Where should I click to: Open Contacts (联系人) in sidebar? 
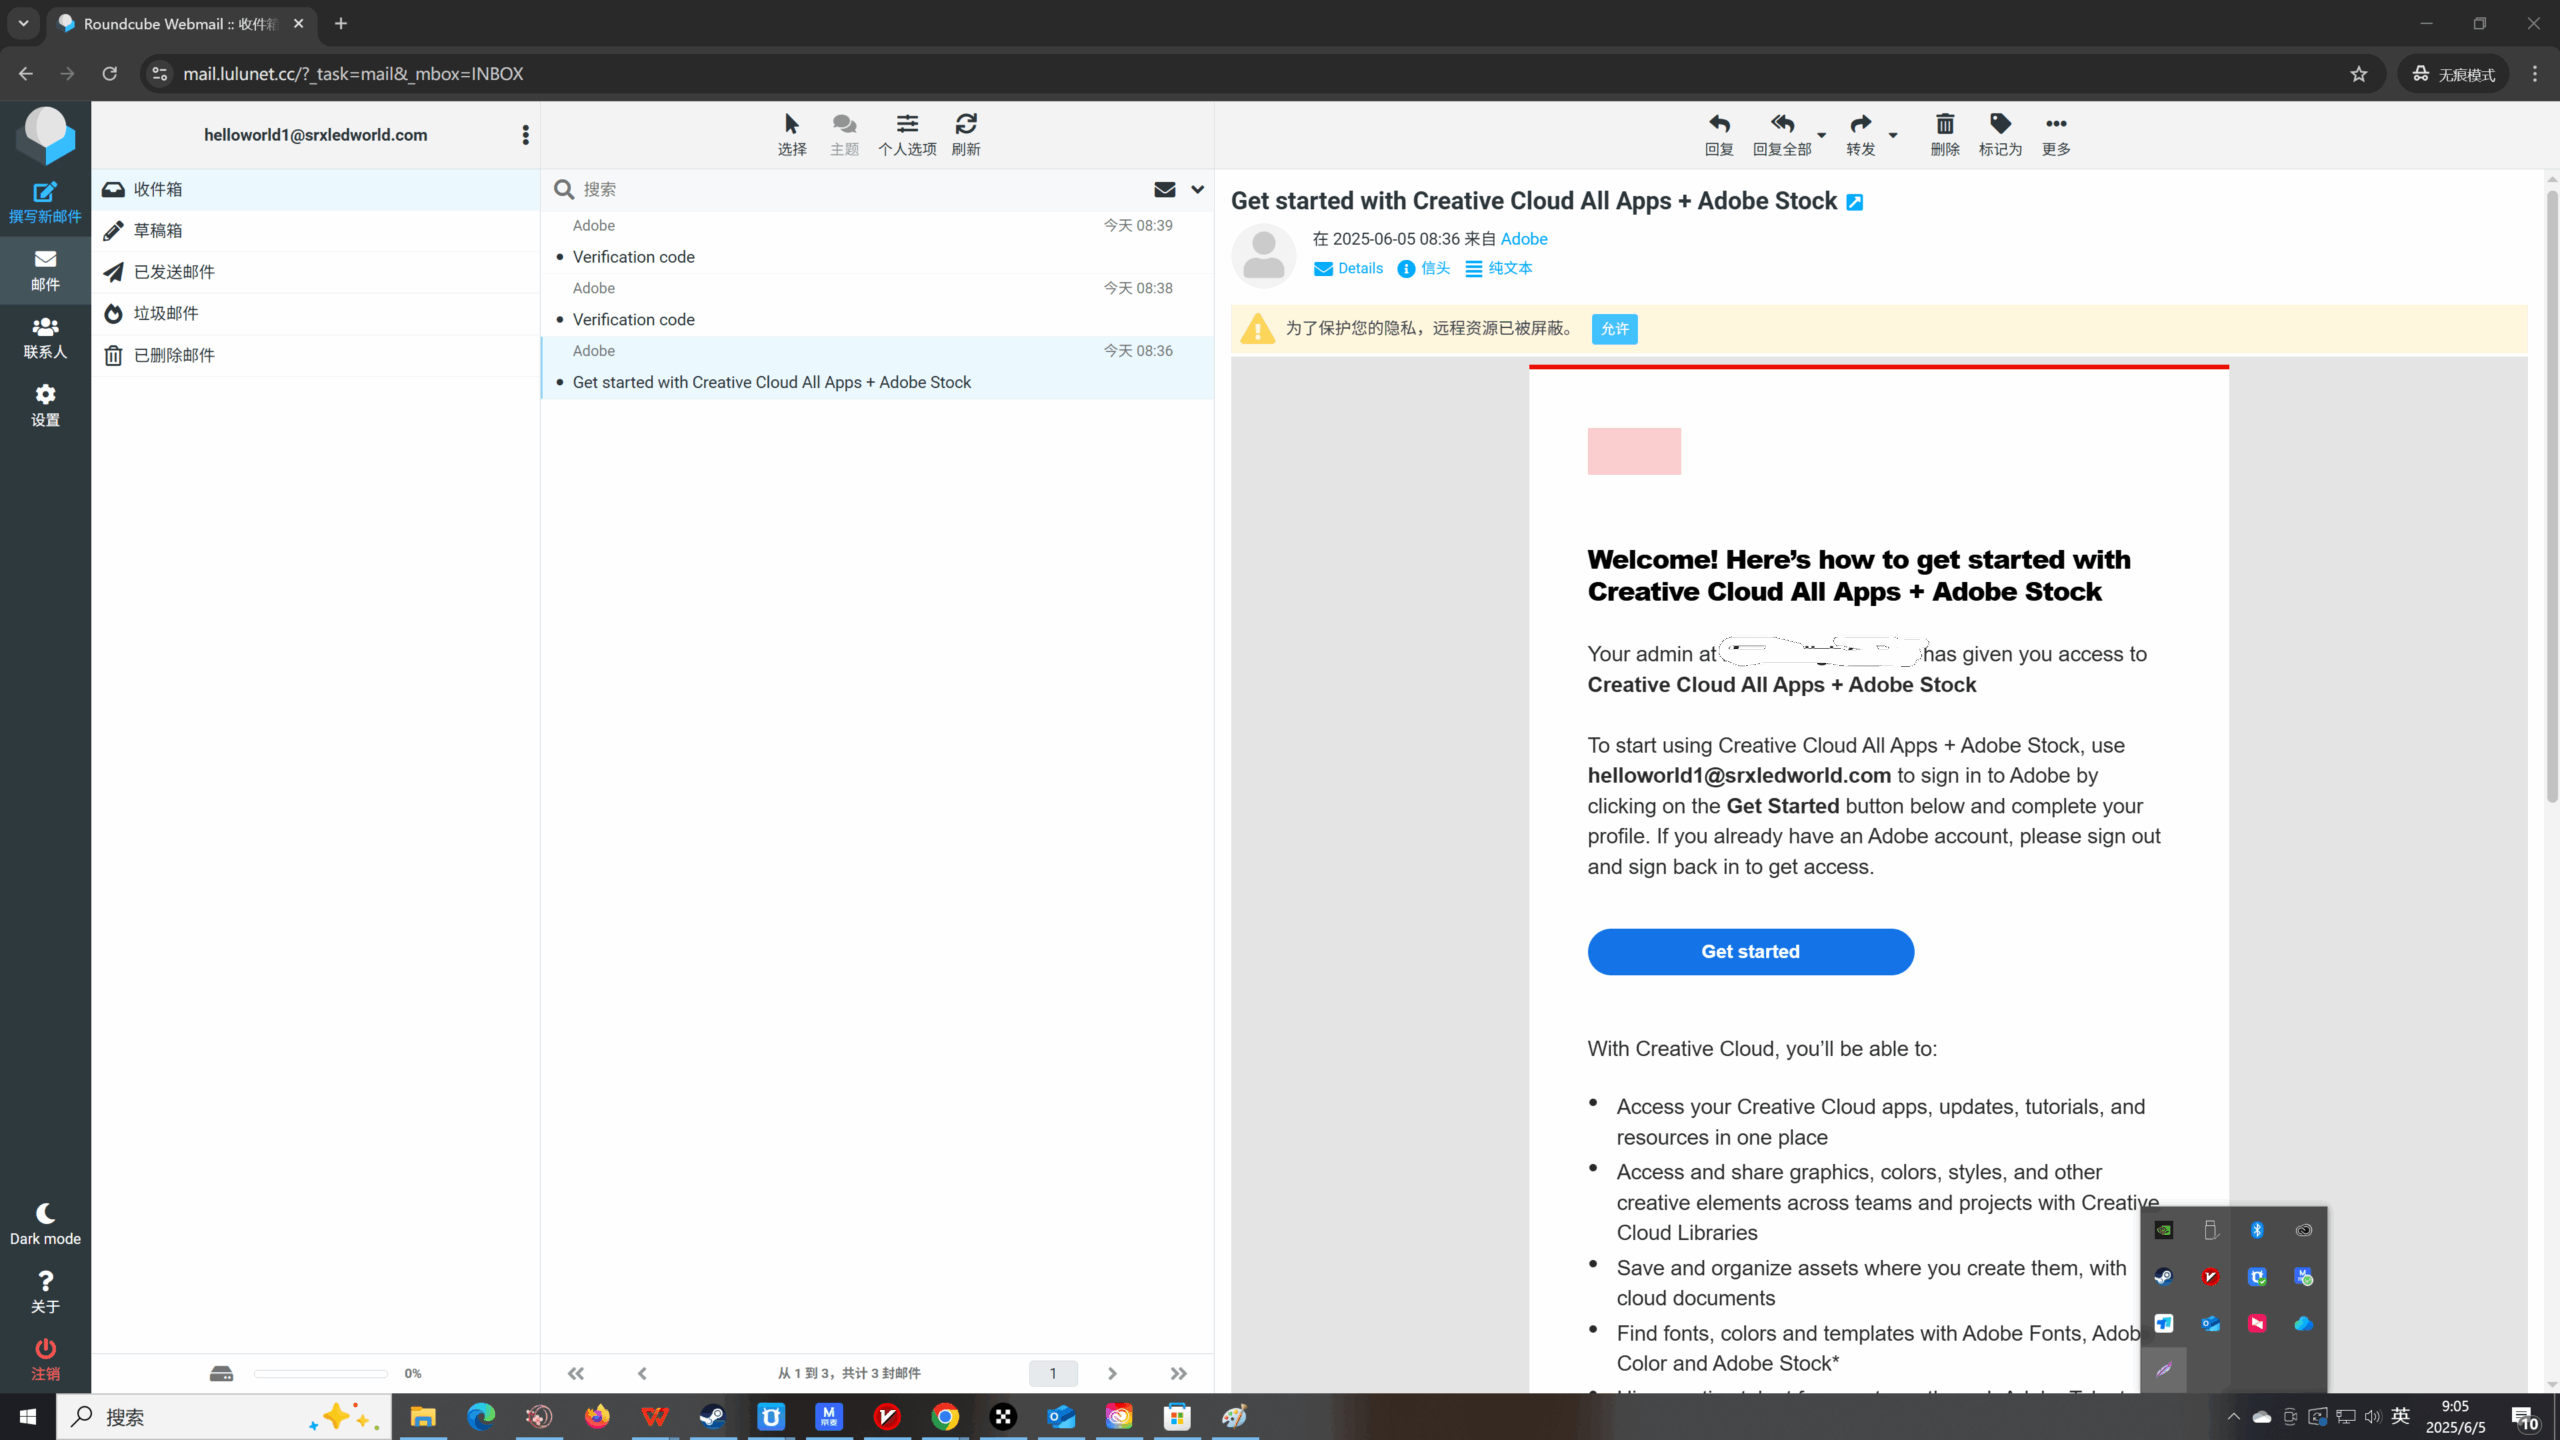point(45,338)
